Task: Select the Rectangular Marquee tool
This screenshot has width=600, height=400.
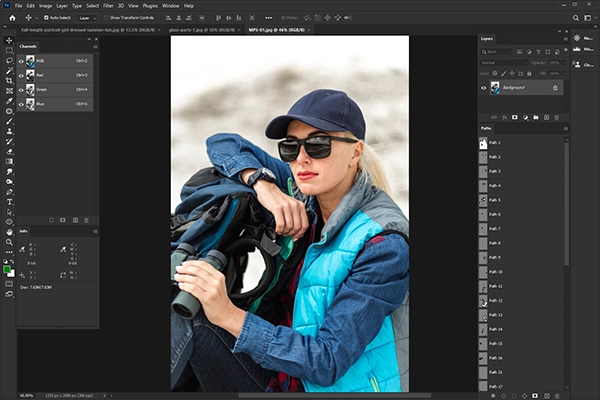Action: [9, 50]
